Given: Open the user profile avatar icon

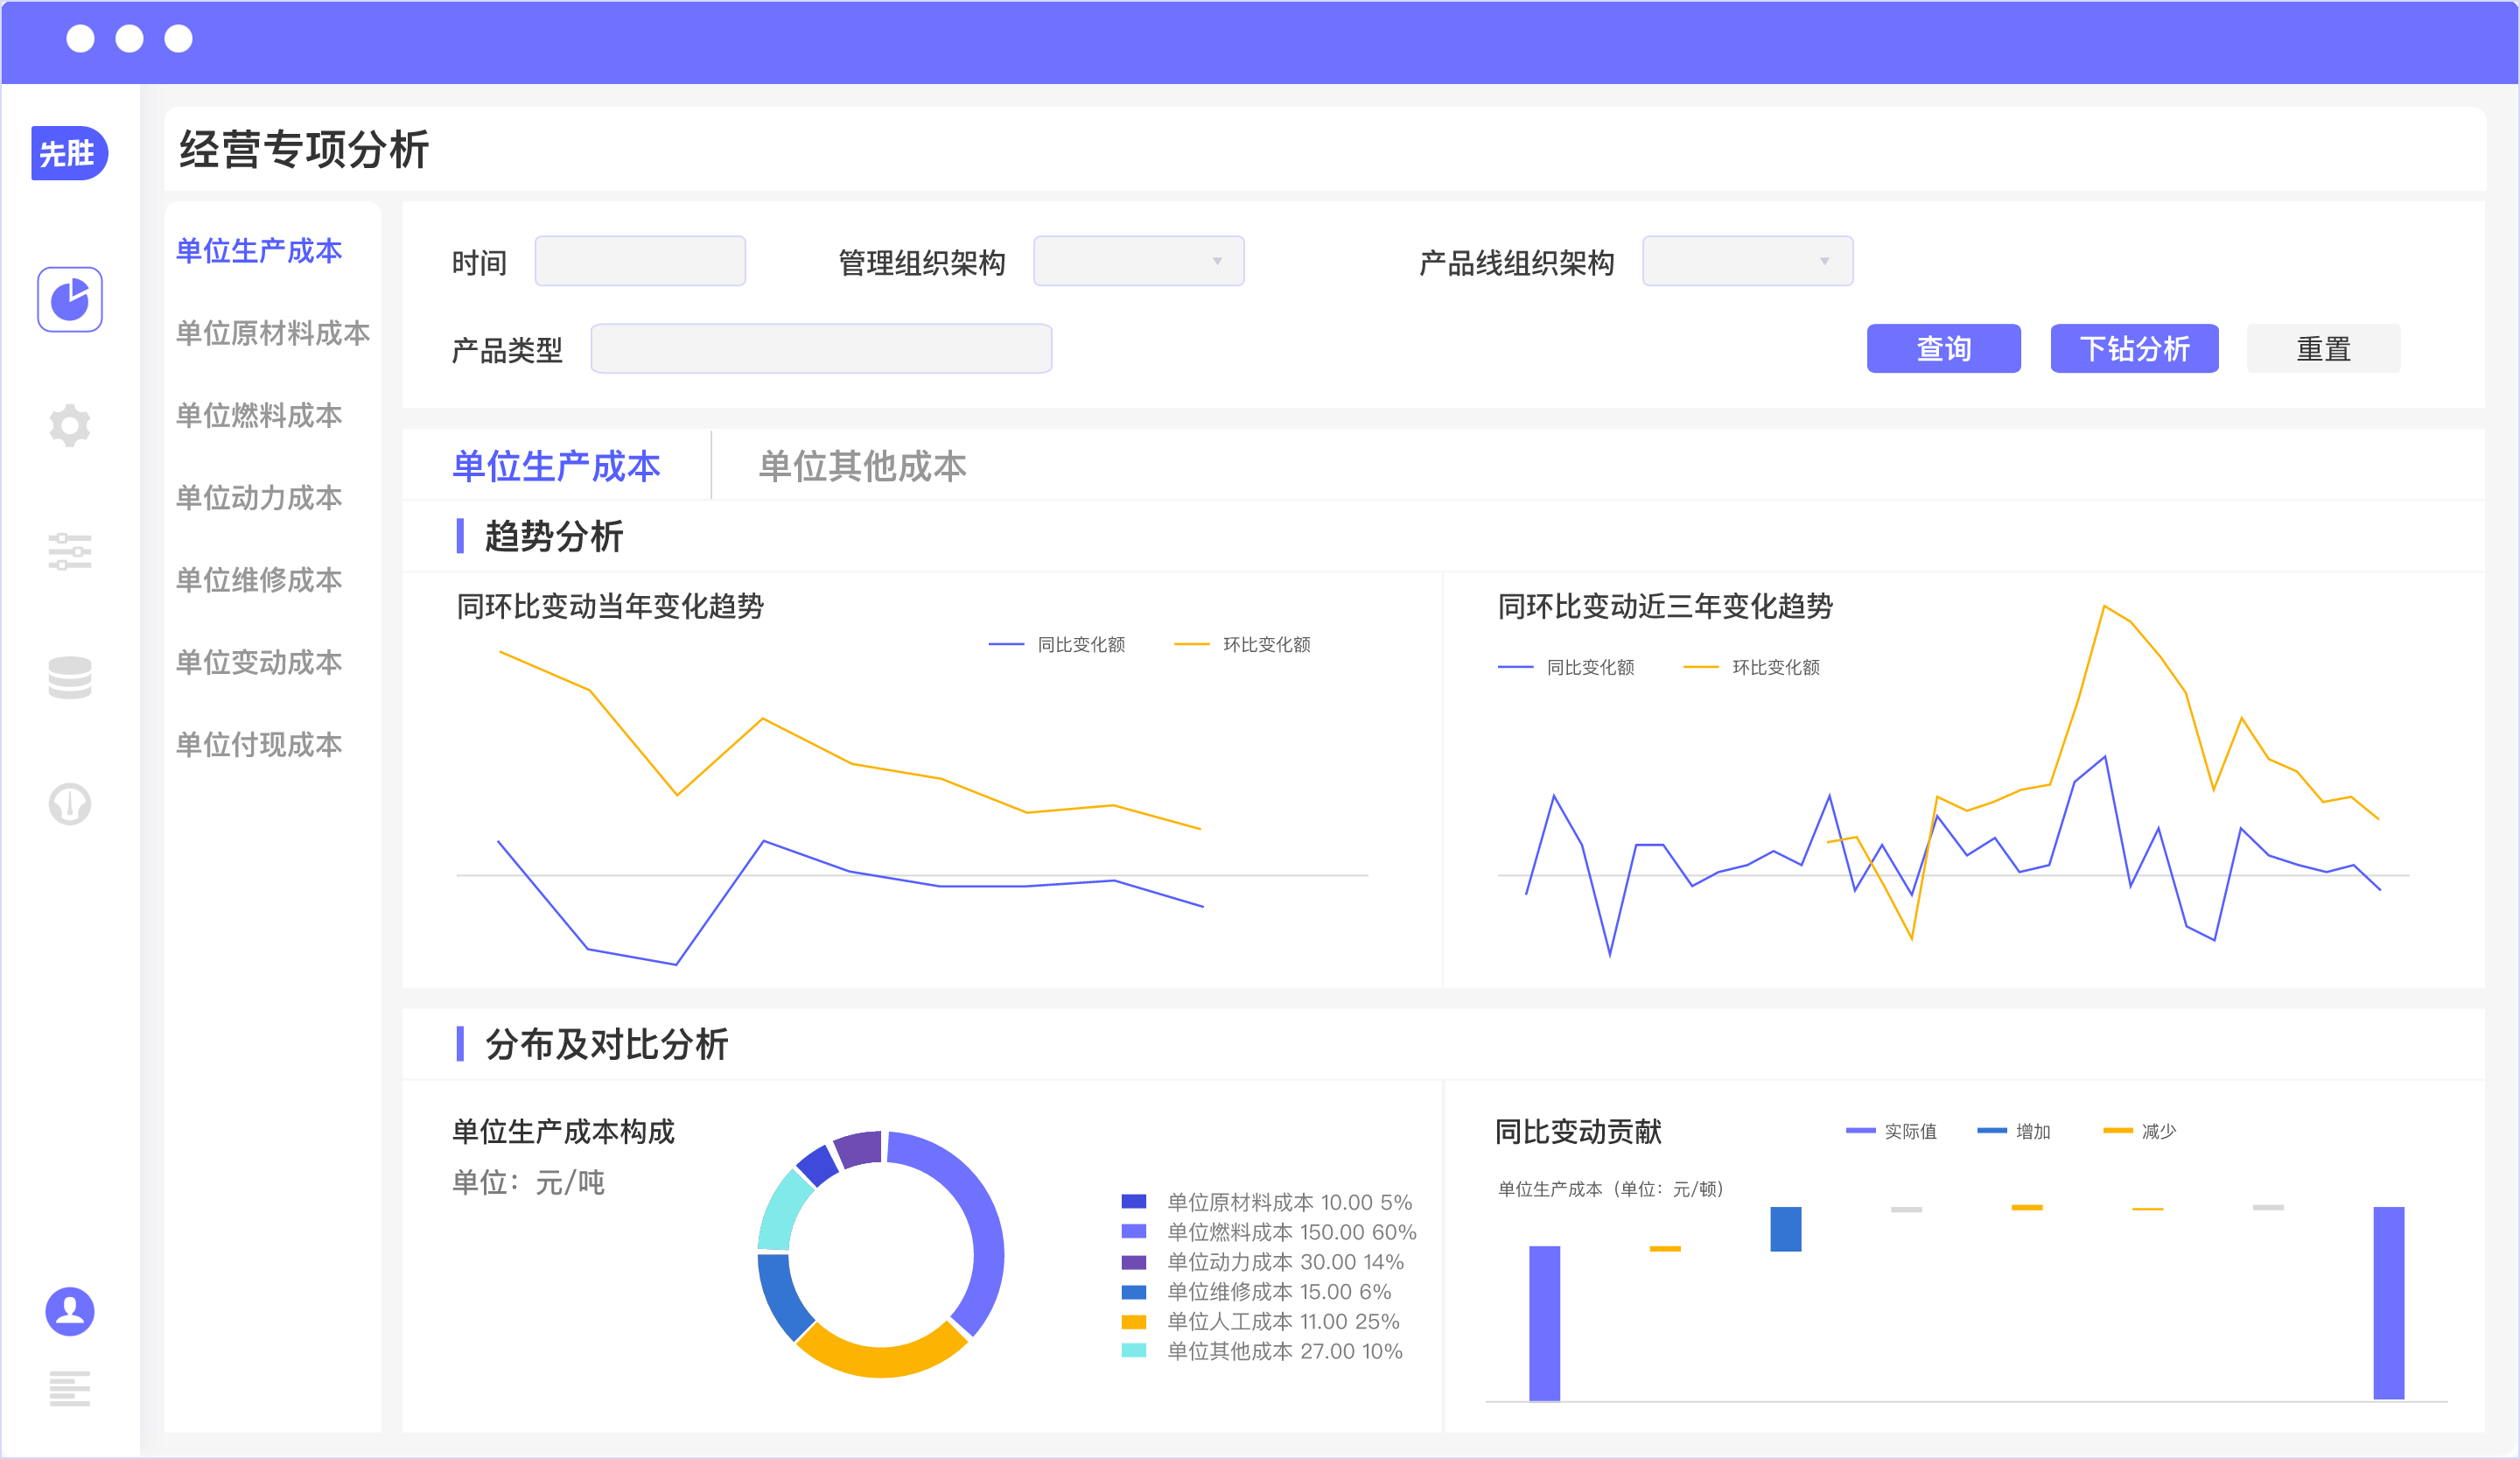Looking at the screenshot, I should click(69, 1310).
